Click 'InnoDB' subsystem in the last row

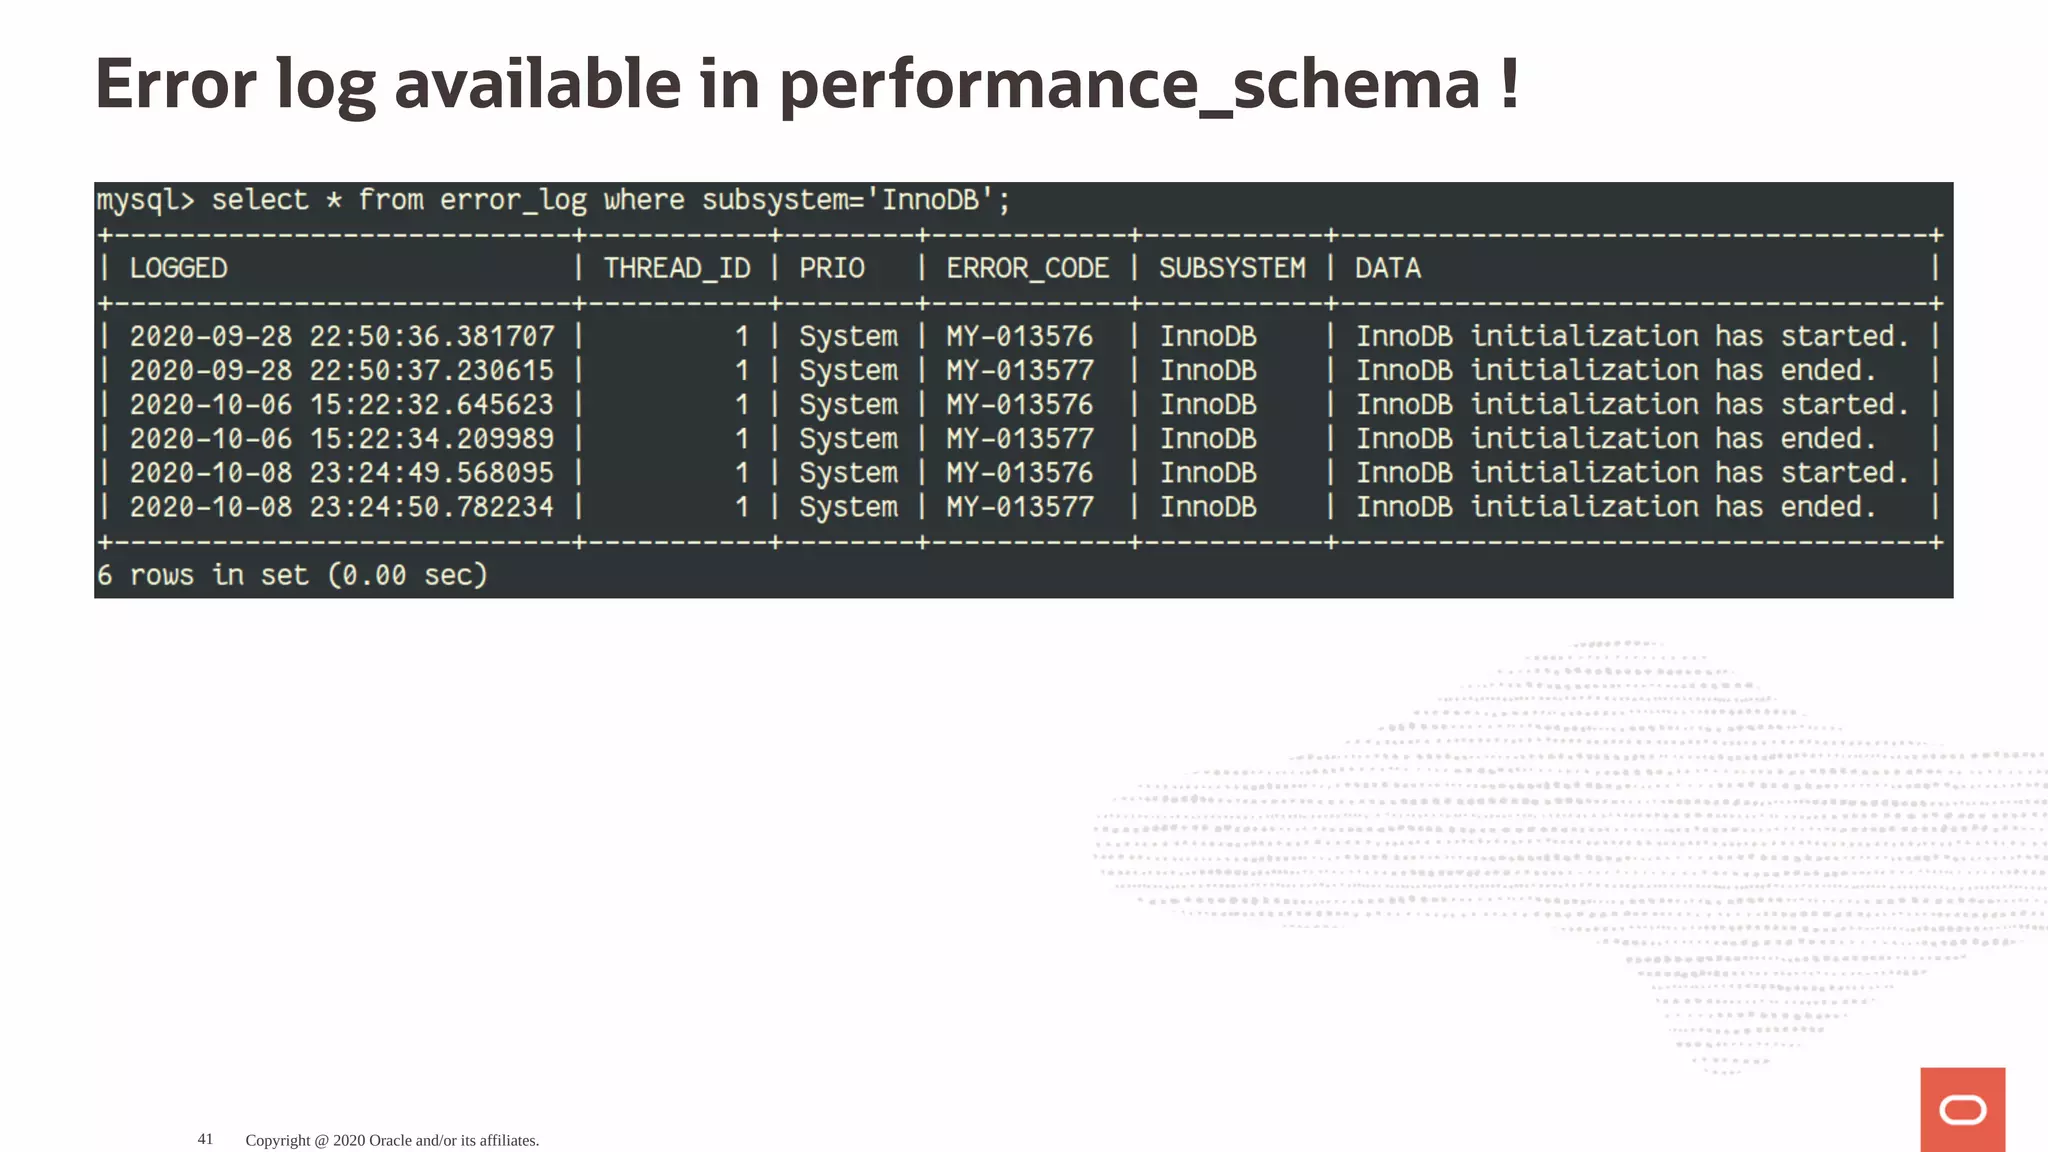pos(1208,507)
